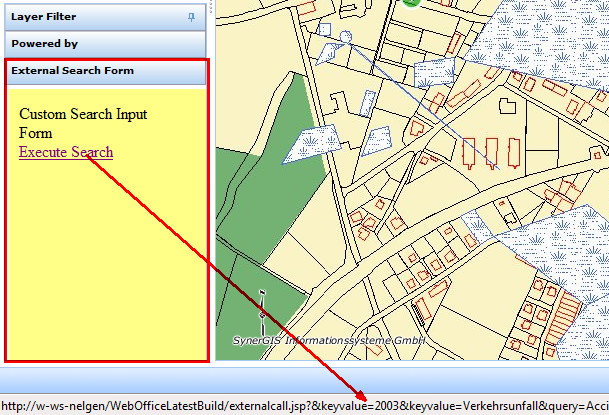Click the status bar URL text
Screen dimensions: 609x415
(x=300, y=405)
